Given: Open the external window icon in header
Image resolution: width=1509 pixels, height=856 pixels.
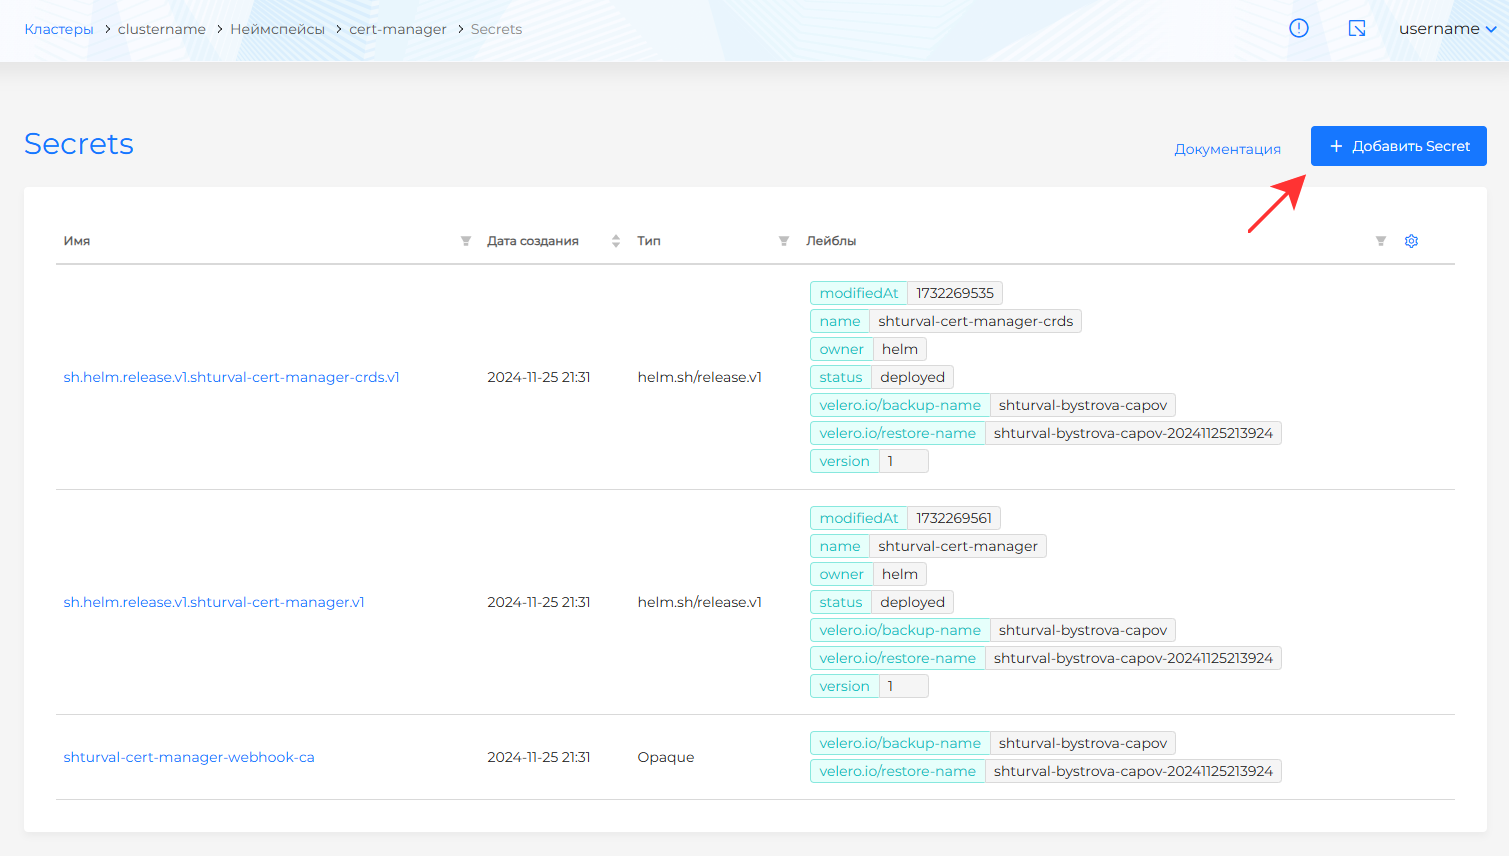Looking at the screenshot, I should [x=1357, y=28].
